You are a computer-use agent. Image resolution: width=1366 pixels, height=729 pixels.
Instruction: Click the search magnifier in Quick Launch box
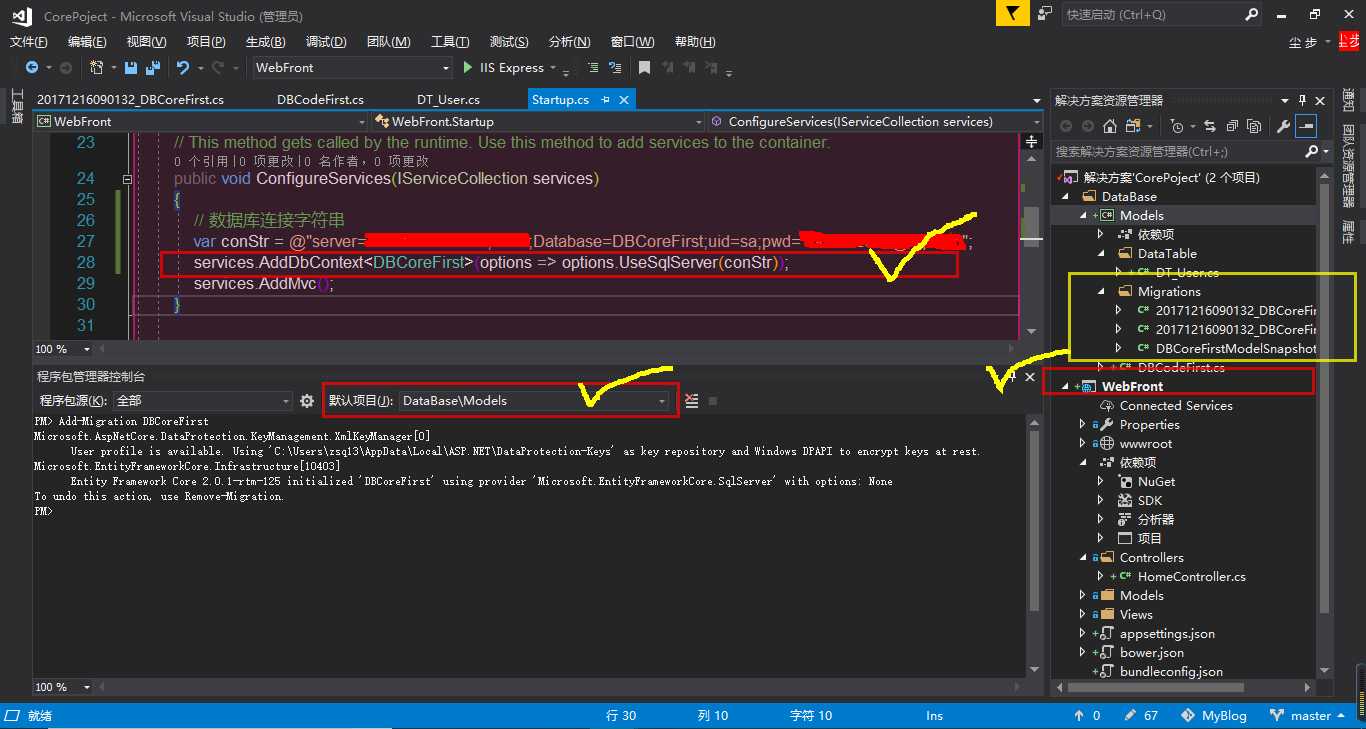pyautogui.click(x=1251, y=14)
